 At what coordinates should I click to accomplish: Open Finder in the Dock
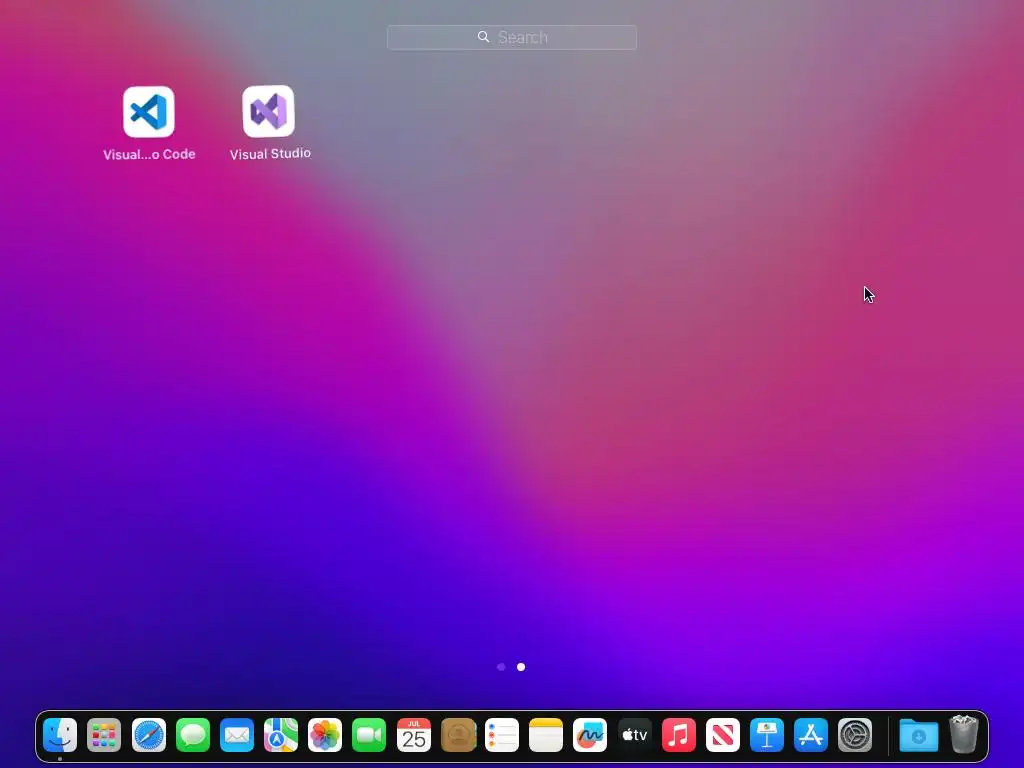point(60,735)
